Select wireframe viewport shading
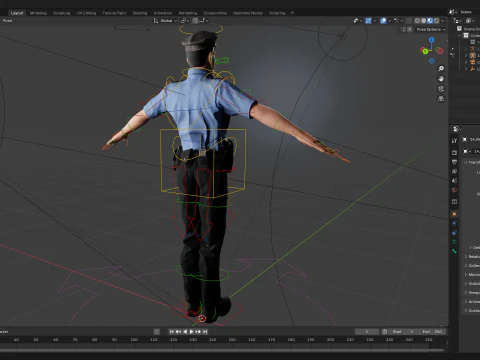480x360 pixels. coord(417,21)
